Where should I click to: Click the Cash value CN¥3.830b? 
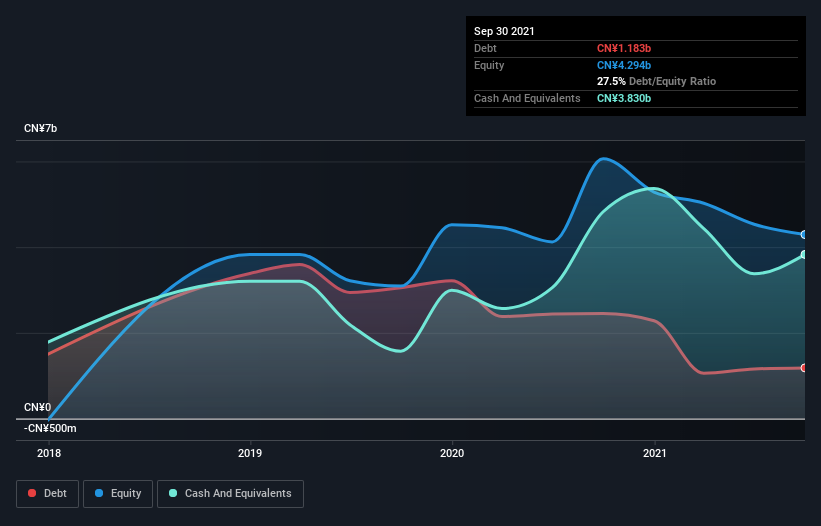[x=624, y=98]
